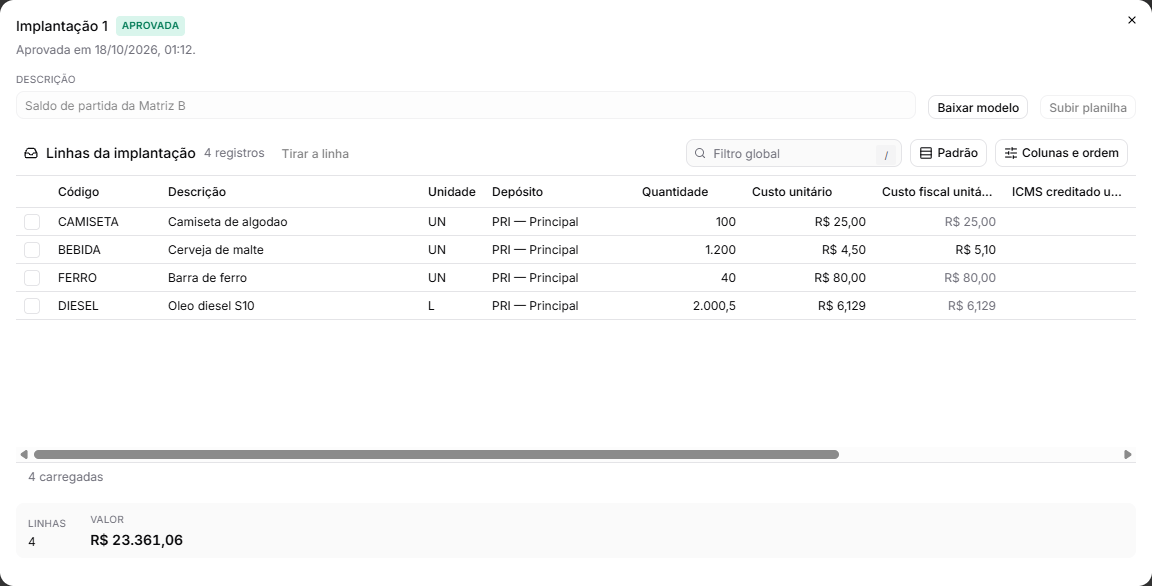The height and width of the screenshot is (586, 1152).
Task: Click the ICMS creditado column header
Action: (1067, 192)
